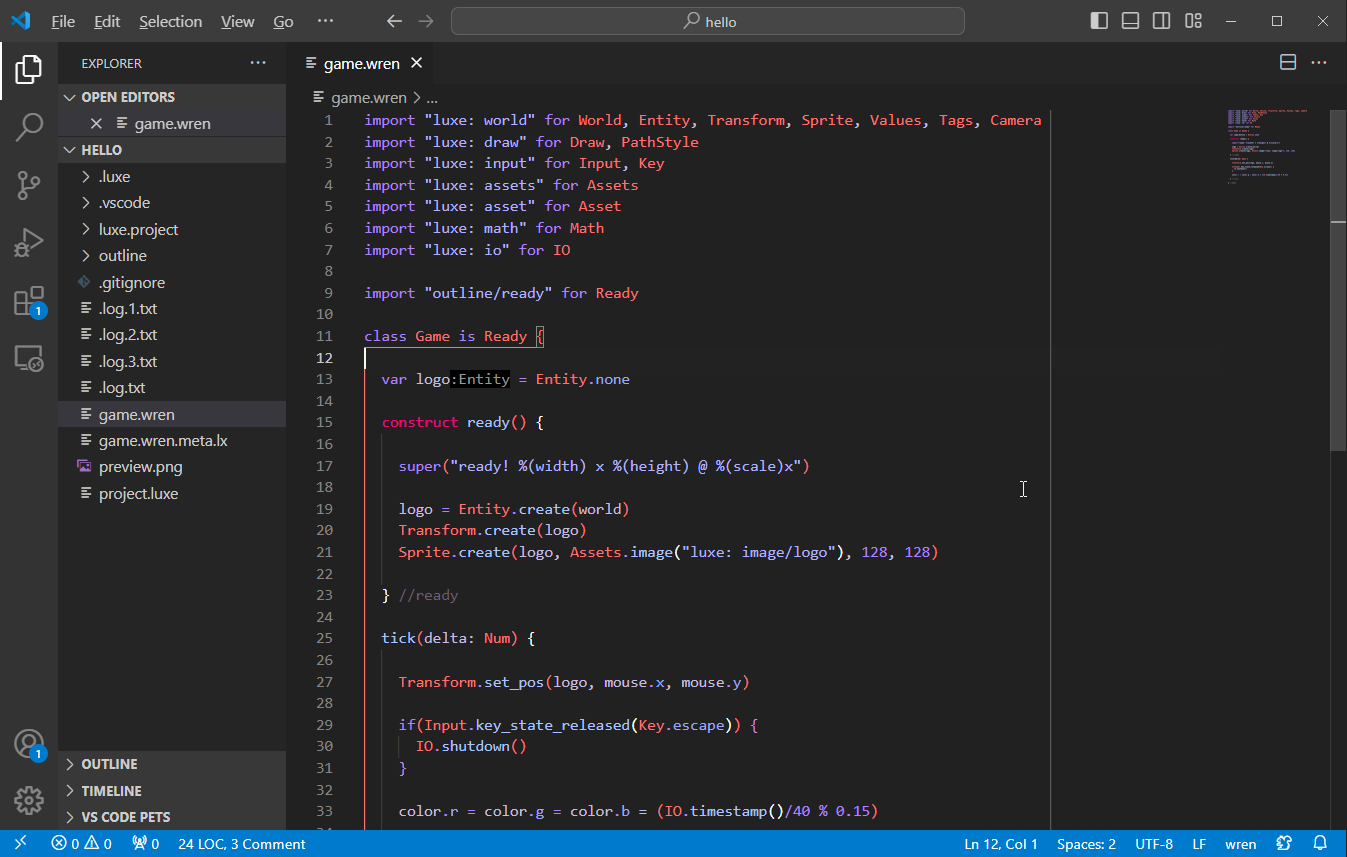The width and height of the screenshot is (1347, 857).
Task: Expand the .luxe folder
Action: pyautogui.click(x=172, y=176)
